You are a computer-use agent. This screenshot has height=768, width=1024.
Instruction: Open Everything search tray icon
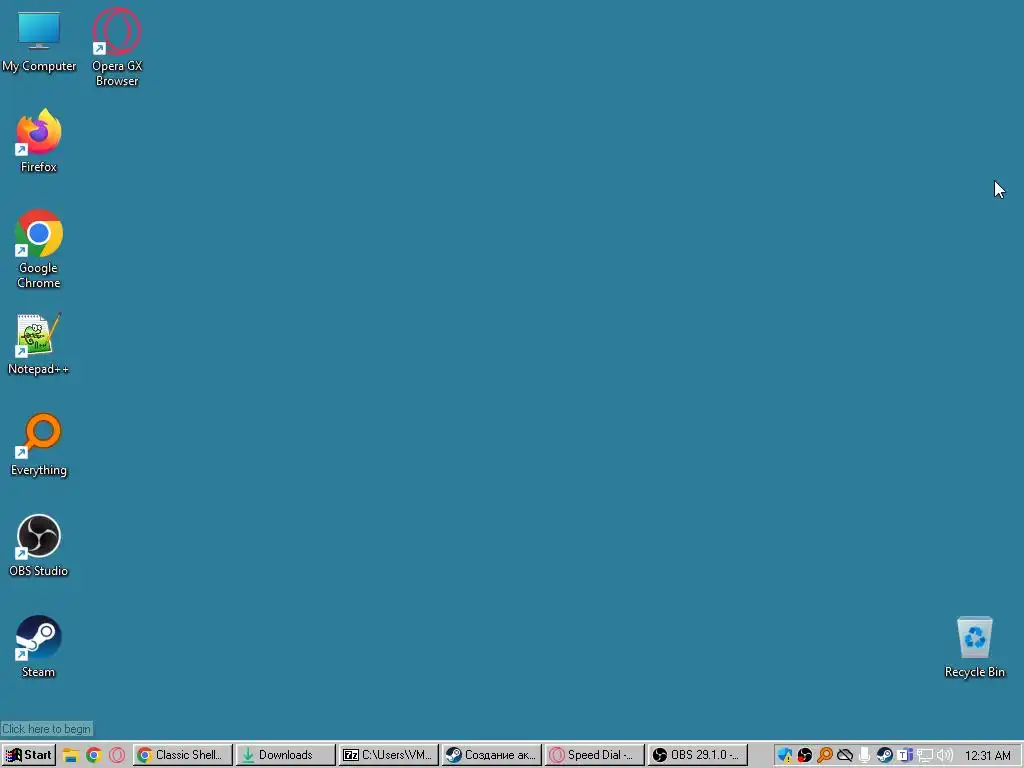(x=825, y=756)
